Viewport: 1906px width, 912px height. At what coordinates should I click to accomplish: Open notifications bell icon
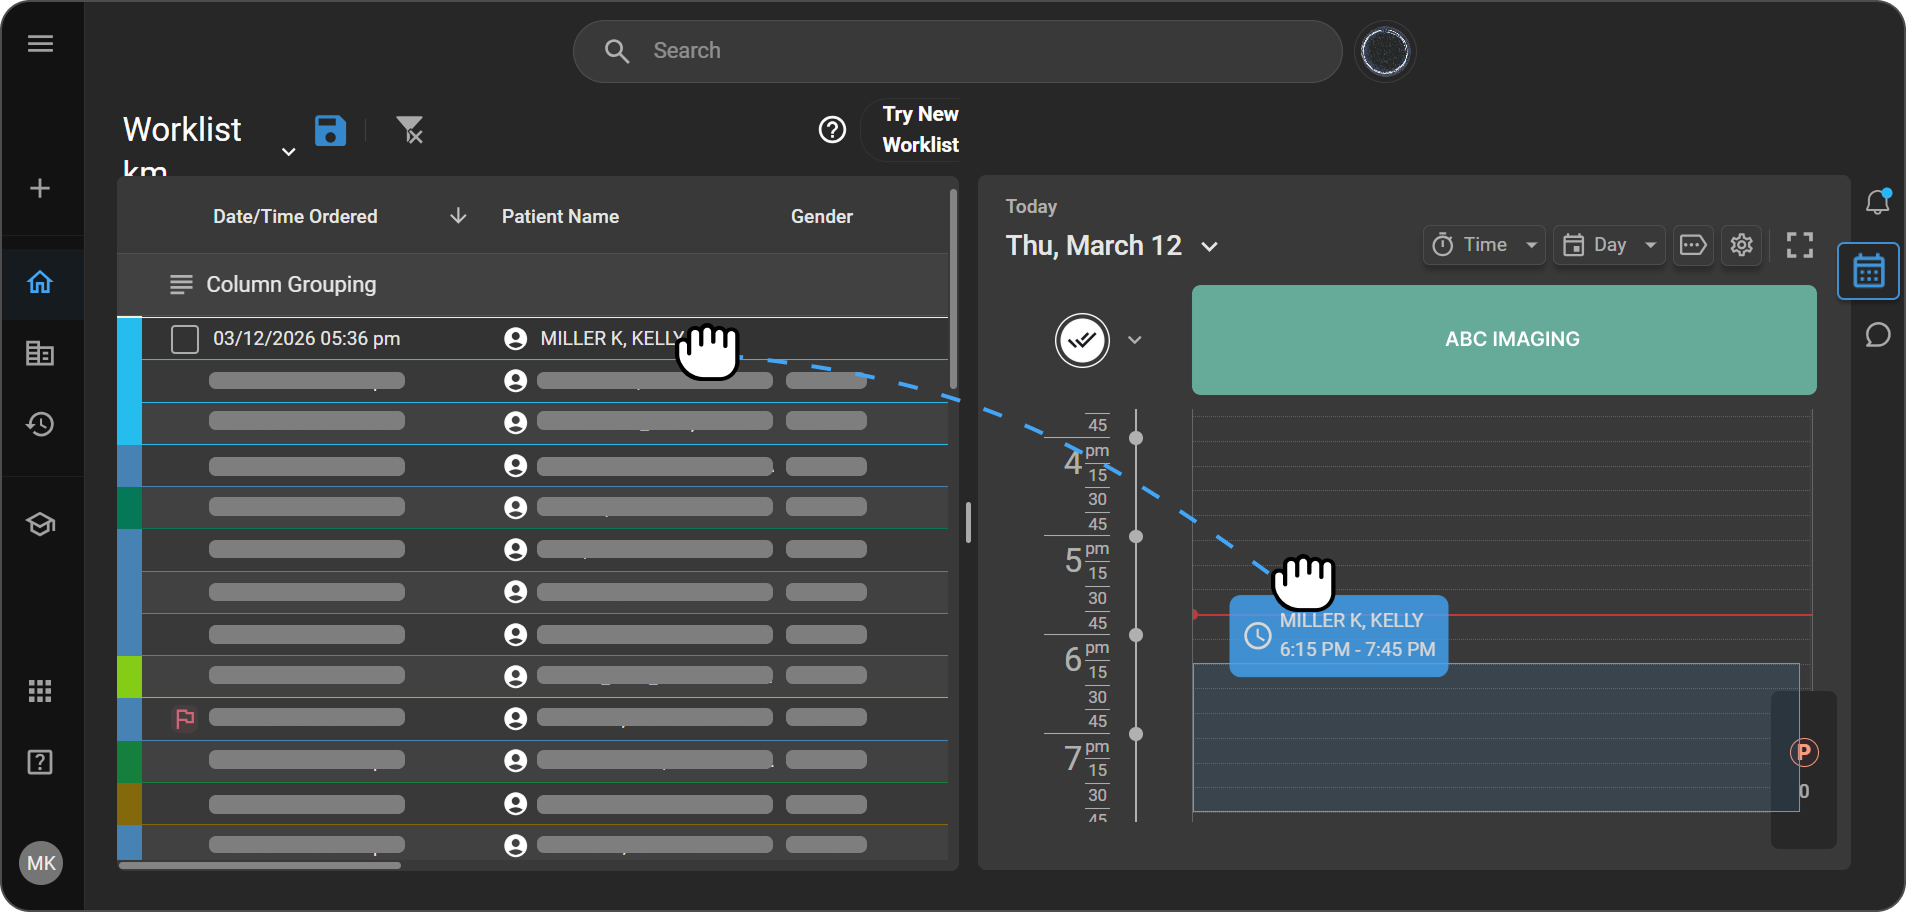[x=1877, y=202]
